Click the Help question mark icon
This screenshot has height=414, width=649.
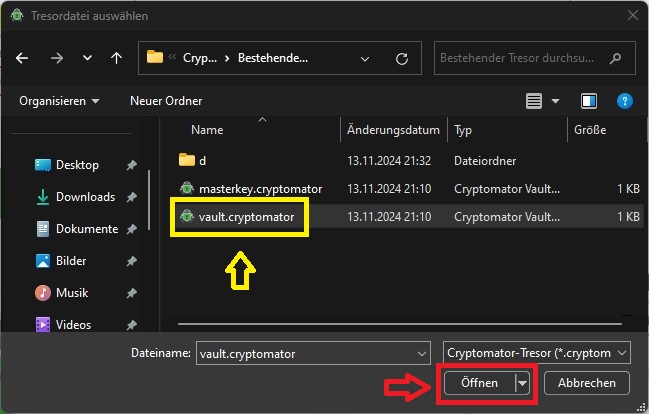click(x=624, y=101)
